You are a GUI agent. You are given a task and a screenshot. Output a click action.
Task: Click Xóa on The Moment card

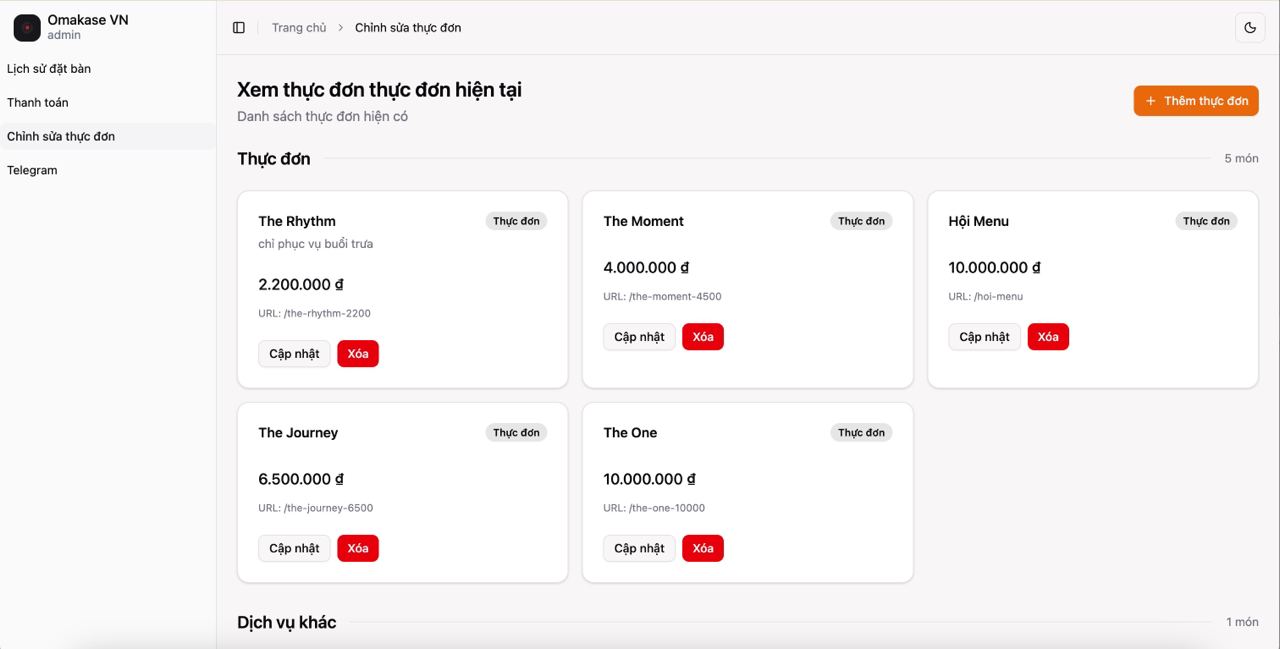pyautogui.click(x=703, y=337)
